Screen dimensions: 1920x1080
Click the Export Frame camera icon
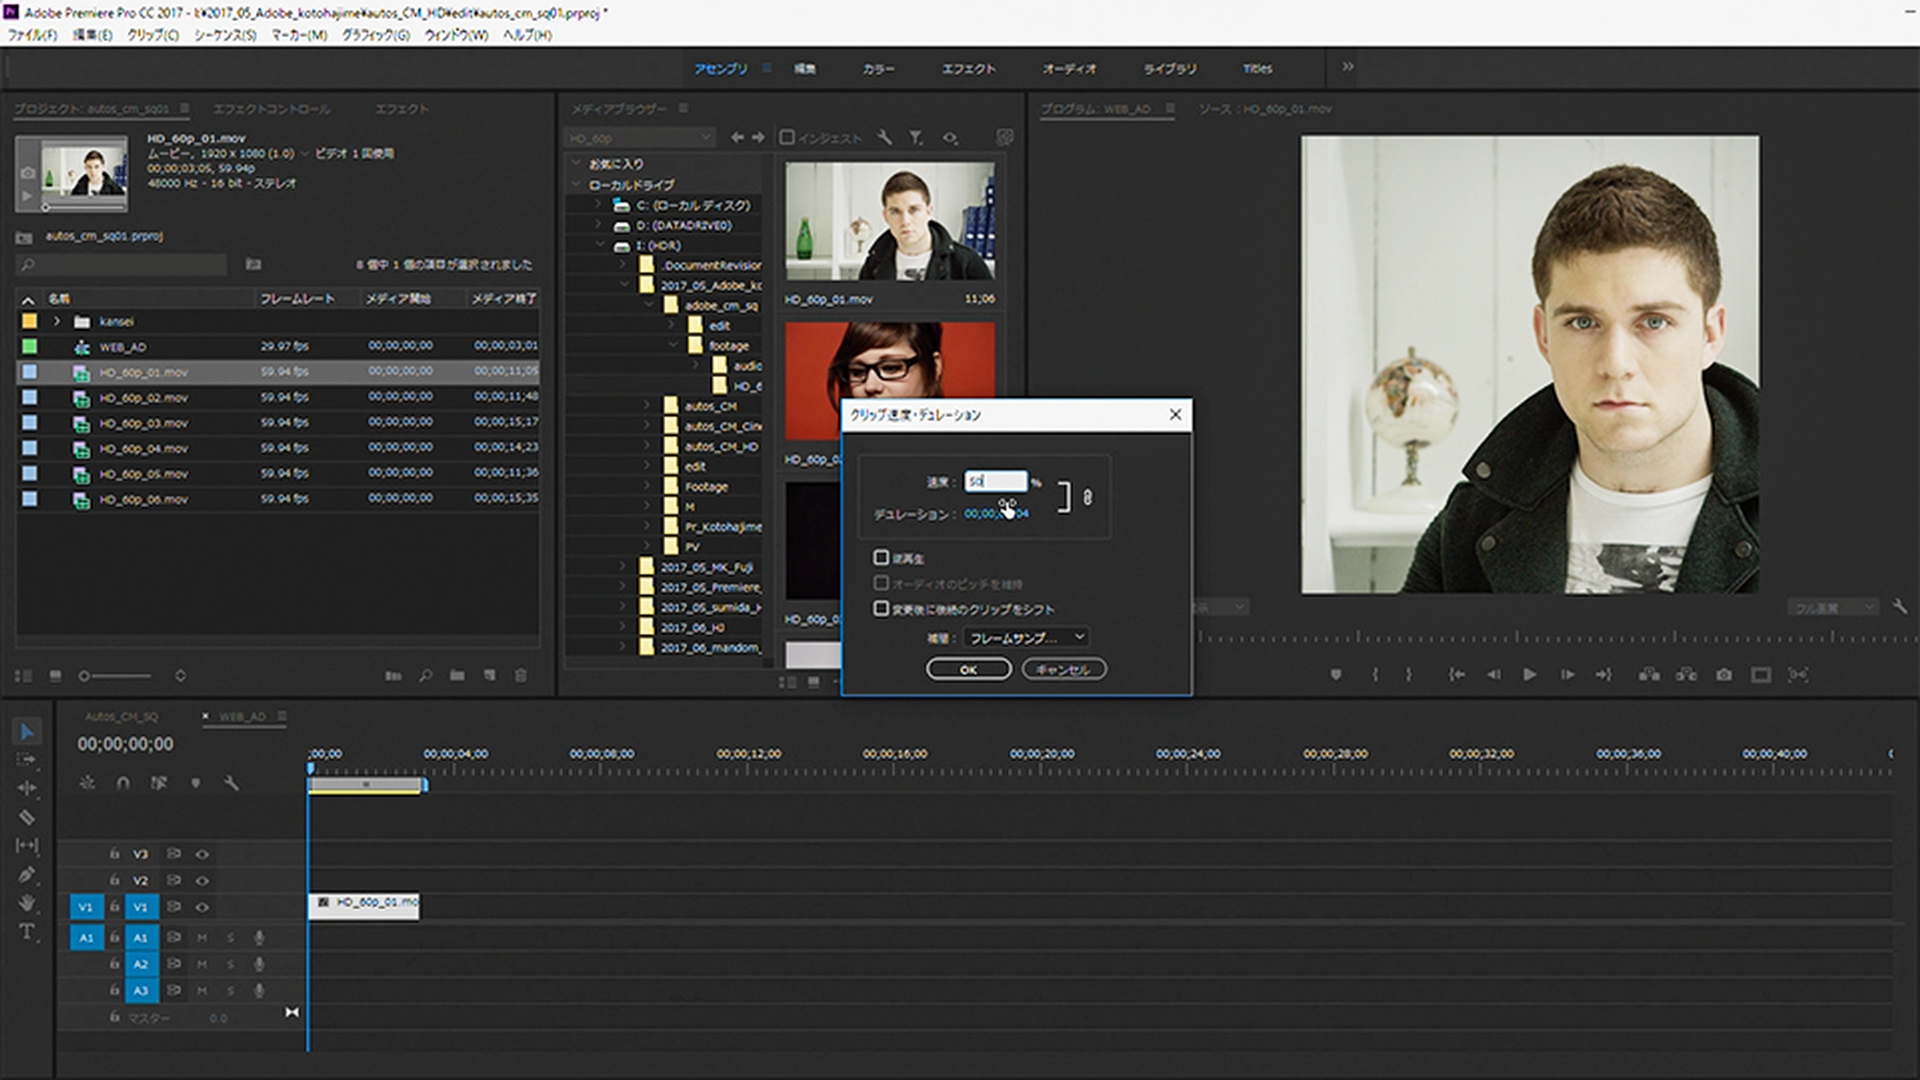1724,675
